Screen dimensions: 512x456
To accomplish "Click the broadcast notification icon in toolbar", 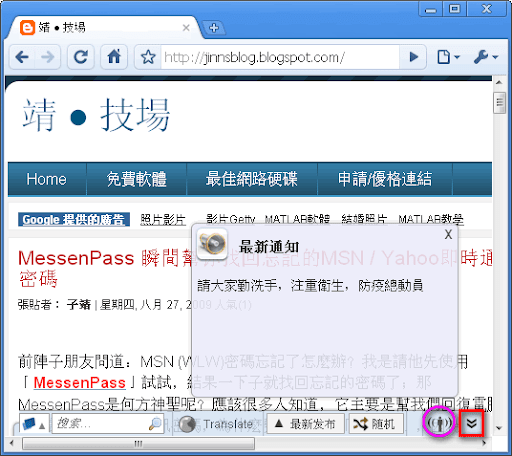I will pos(439,423).
